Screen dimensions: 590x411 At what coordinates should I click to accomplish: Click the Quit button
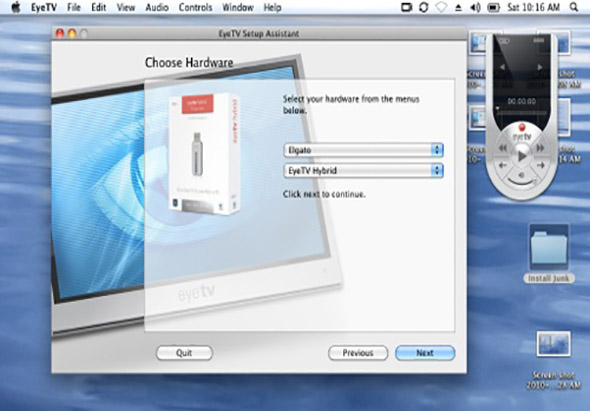pos(184,353)
